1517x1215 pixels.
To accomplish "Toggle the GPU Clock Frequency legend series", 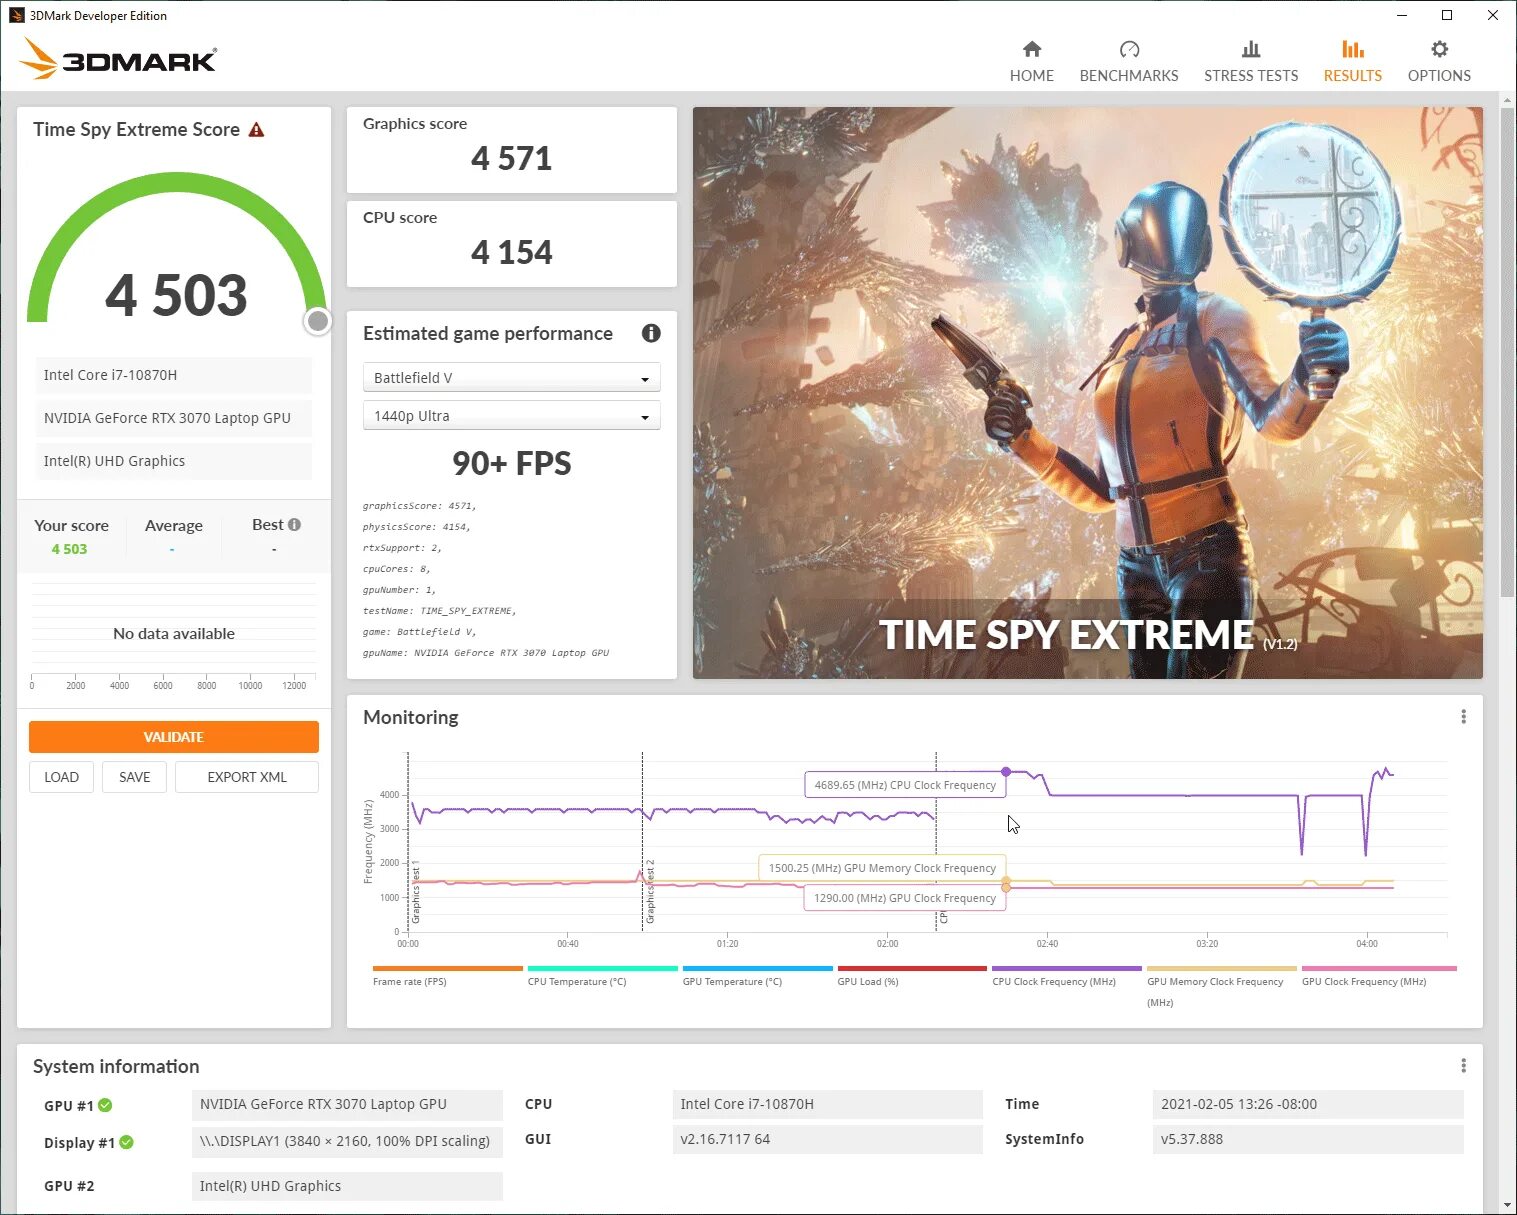I will click(1378, 976).
